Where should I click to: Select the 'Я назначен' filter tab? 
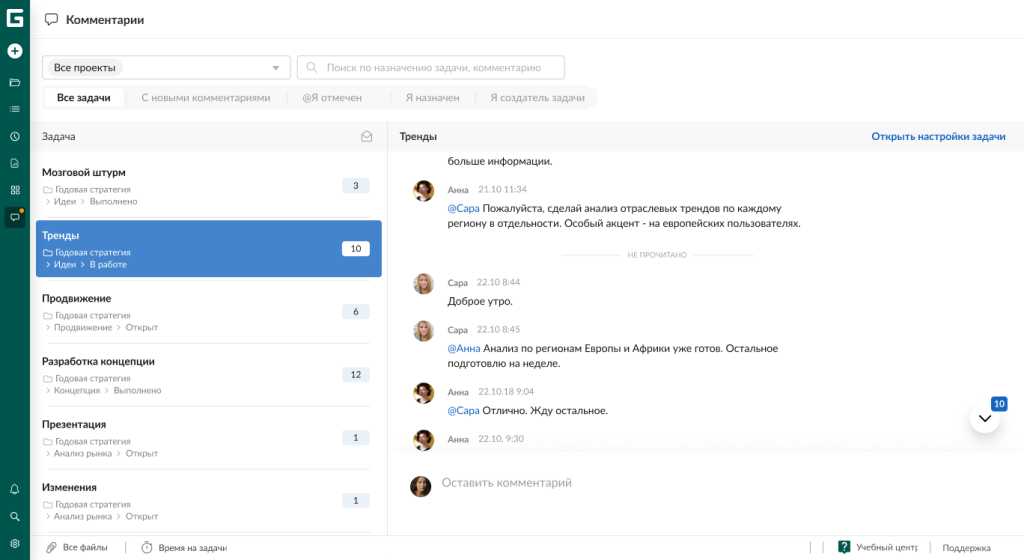(x=432, y=98)
